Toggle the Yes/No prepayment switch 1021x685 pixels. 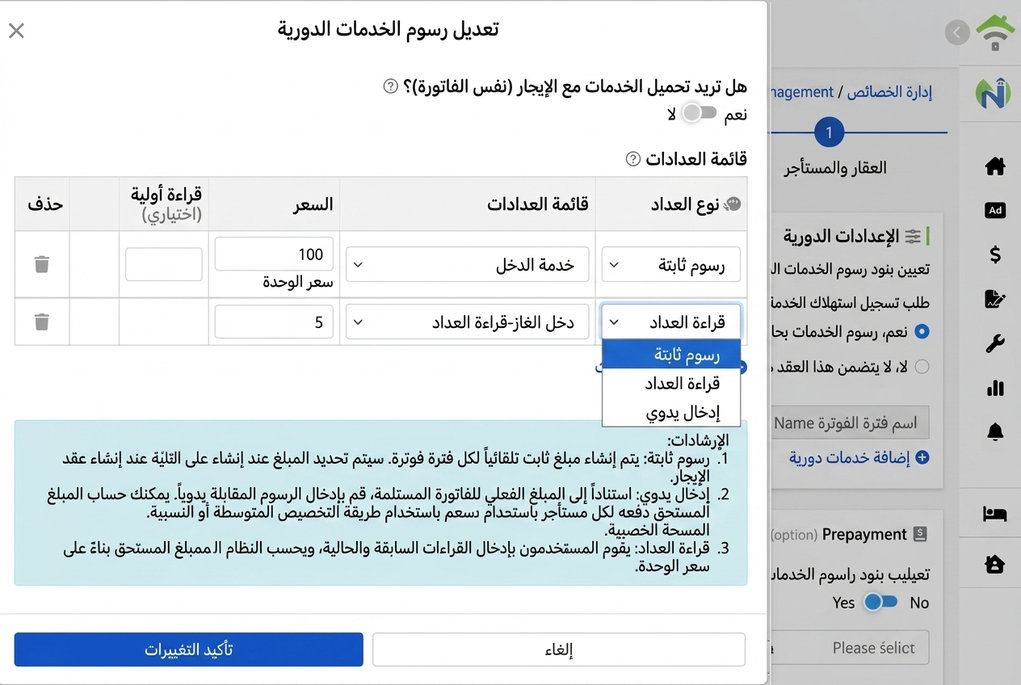point(880,602)
